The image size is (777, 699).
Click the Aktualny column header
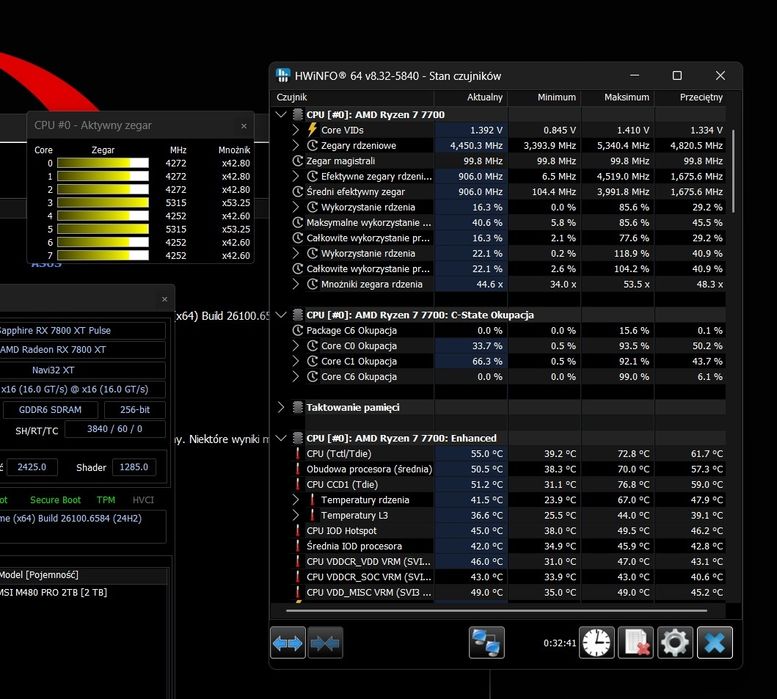pos(471,97)
